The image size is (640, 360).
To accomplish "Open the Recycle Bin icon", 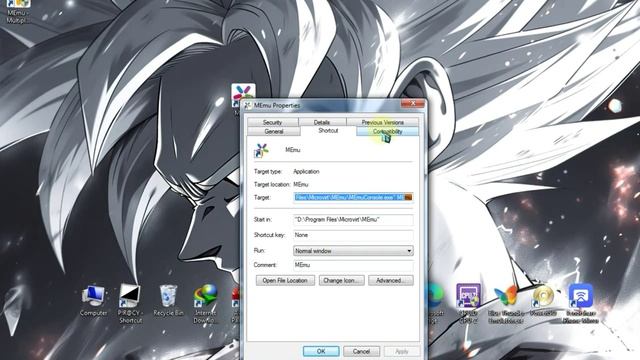I will 168,301.
